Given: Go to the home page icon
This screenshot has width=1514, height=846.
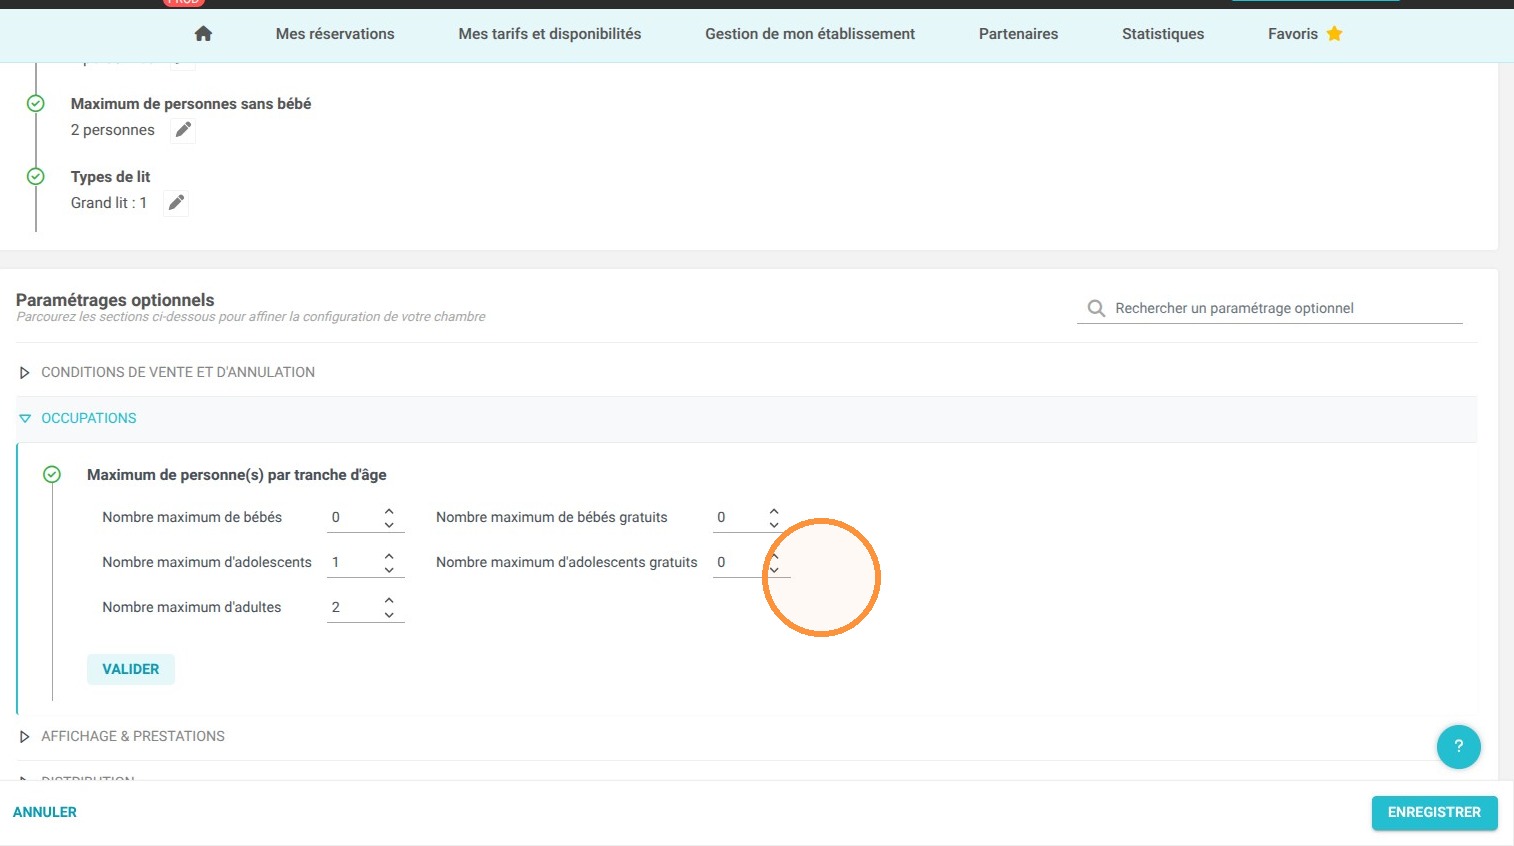Looking at the screenshot, I should click(x=203, y=34).
